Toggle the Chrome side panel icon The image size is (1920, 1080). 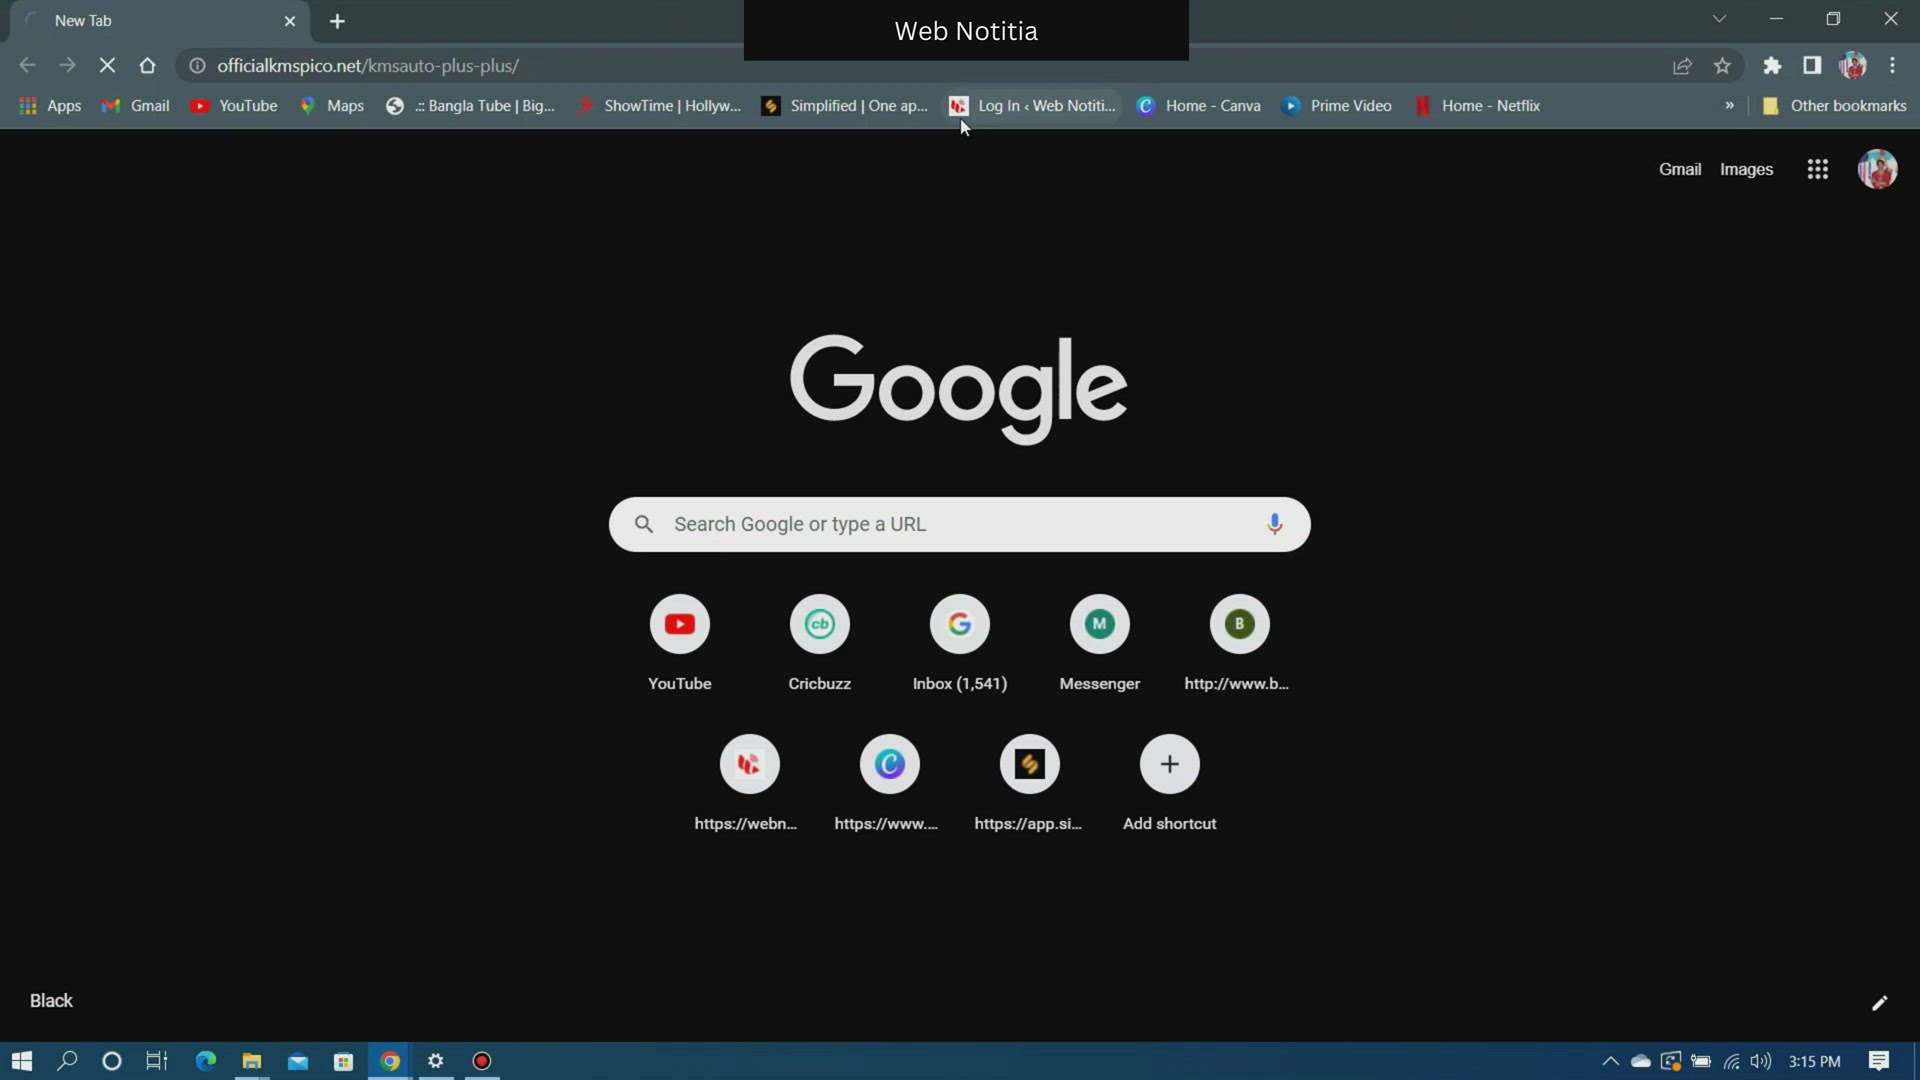click(1812, 65)
